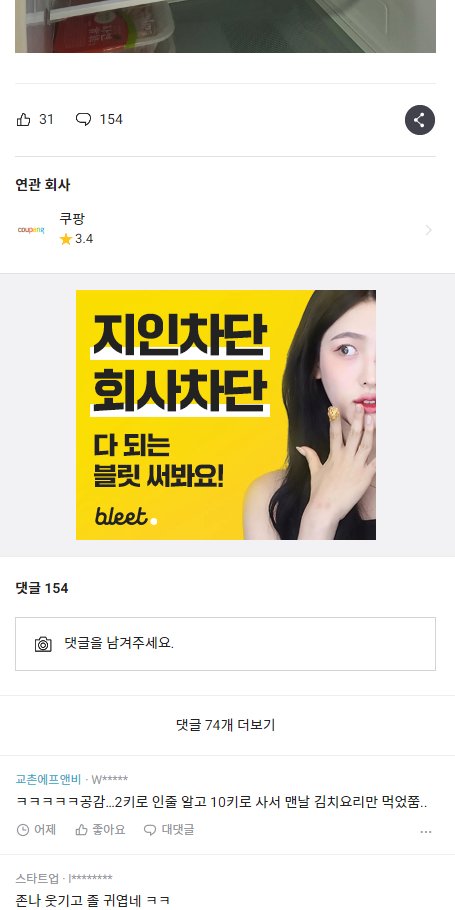Open the share menu via dark circular icon
Viewport: 455px width, 910px height.
pos(420,120)
